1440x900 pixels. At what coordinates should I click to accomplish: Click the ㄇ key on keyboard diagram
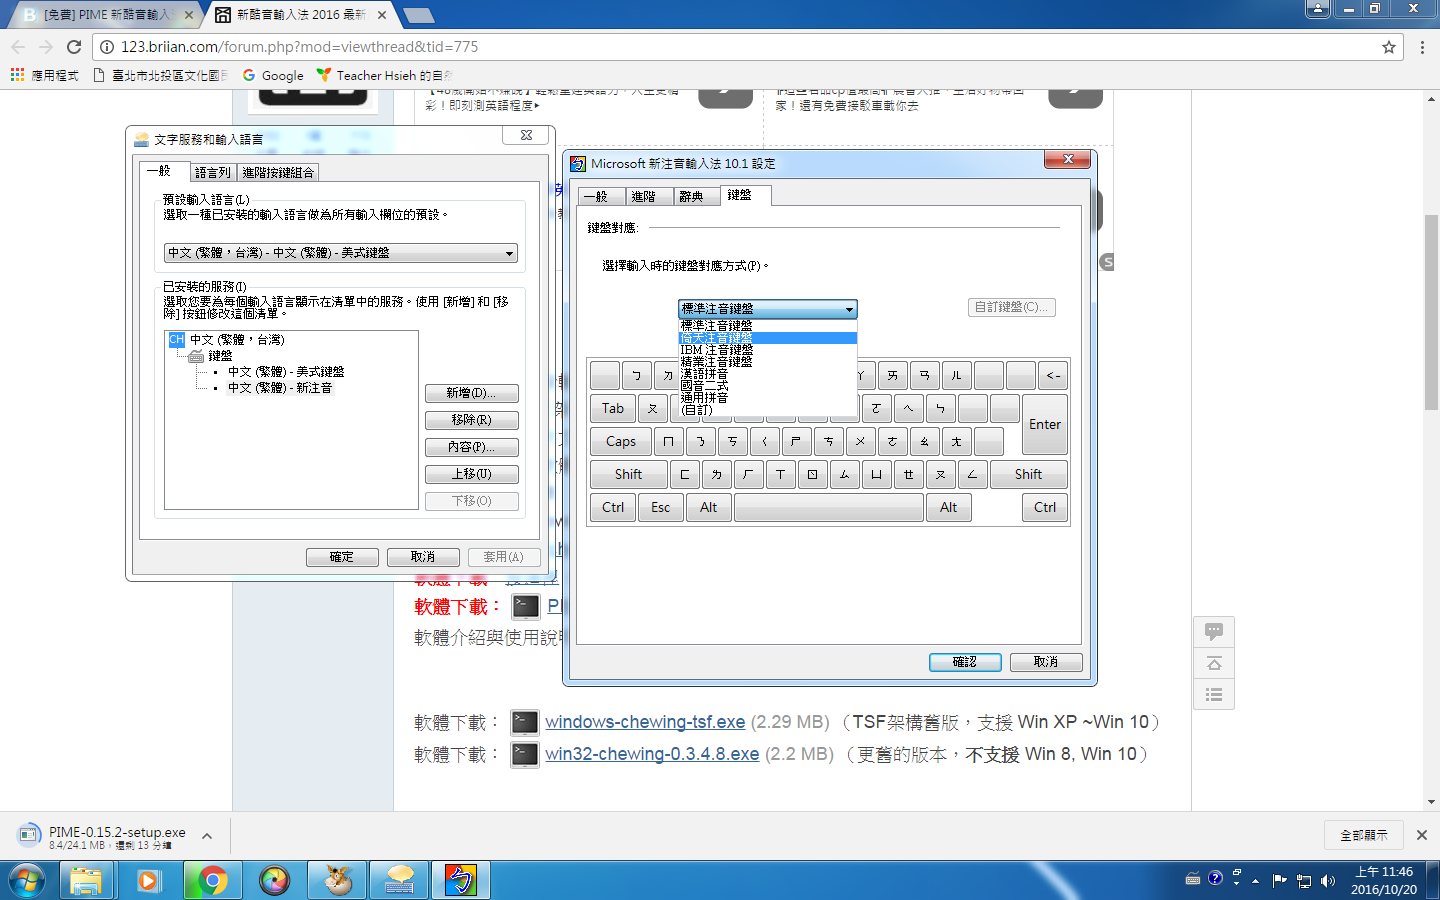coord(669,442)
